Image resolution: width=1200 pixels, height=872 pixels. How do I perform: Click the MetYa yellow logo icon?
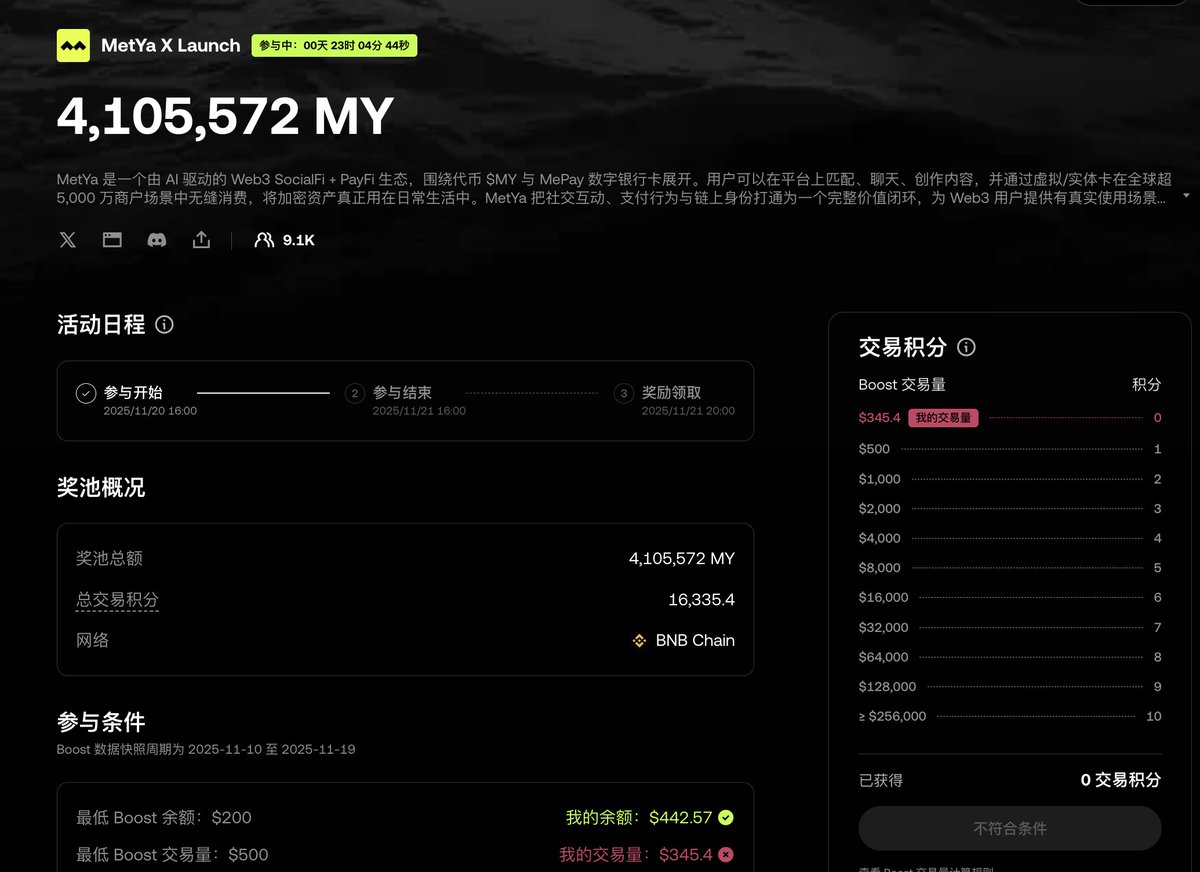tap(73, 45)
